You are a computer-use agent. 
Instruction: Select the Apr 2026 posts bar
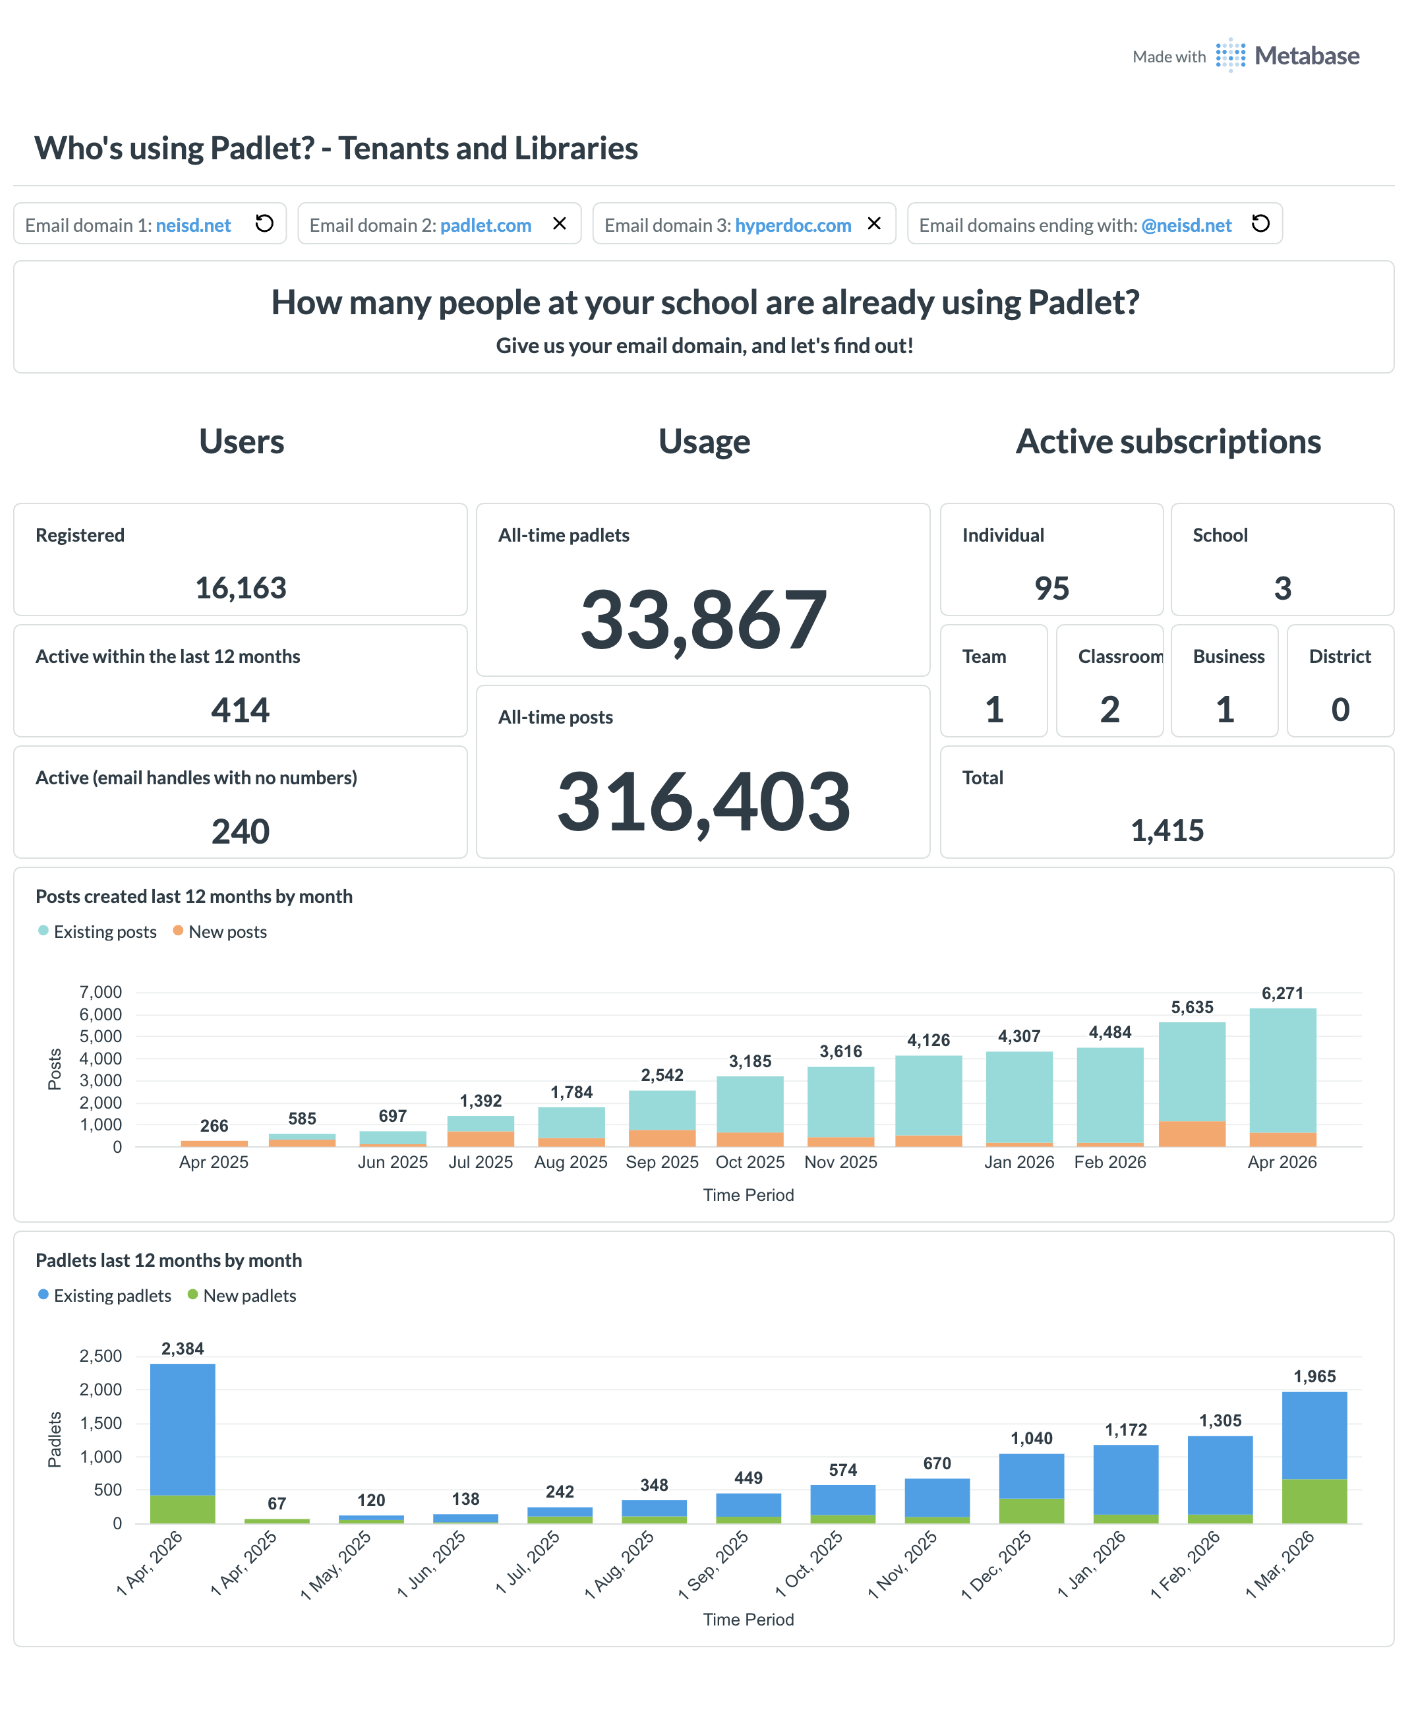coord(1282,1077)
